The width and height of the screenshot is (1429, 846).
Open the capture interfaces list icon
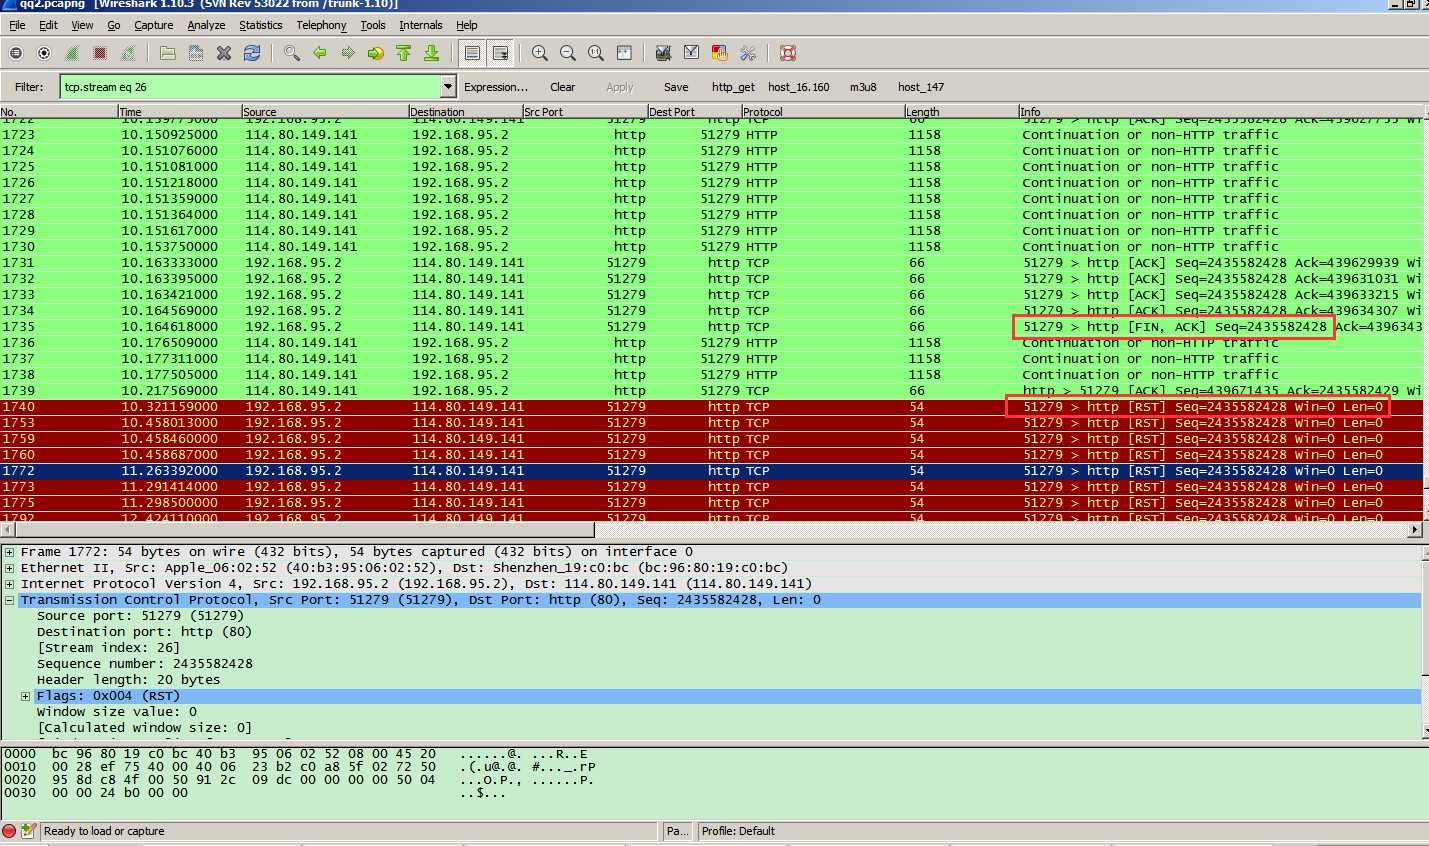16,53
